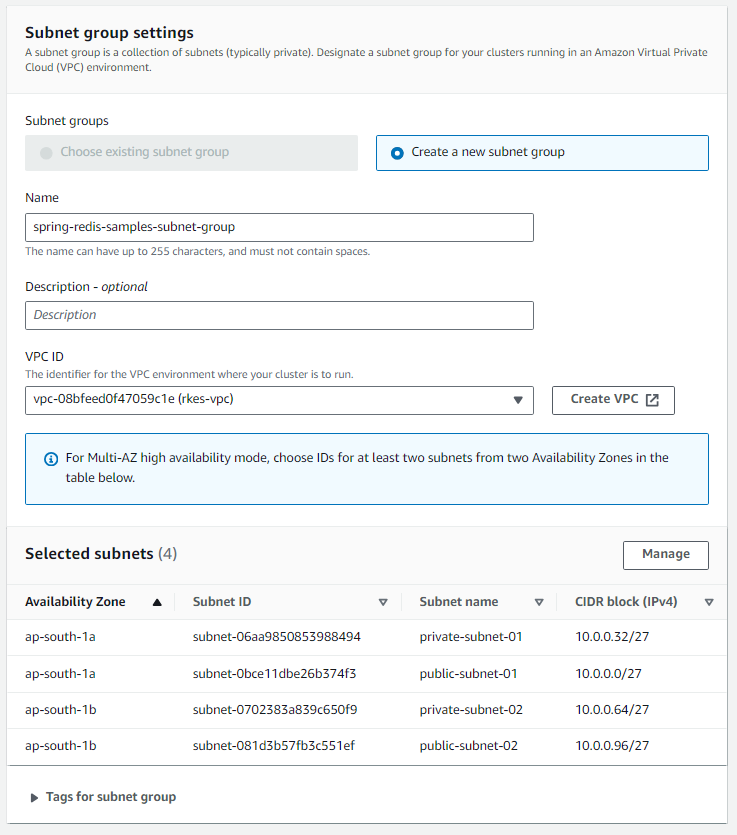The height and width of the screenshot is (835, 737).
Task: Select the public-subnet-02 table row
Action: (x=367, y=746)
